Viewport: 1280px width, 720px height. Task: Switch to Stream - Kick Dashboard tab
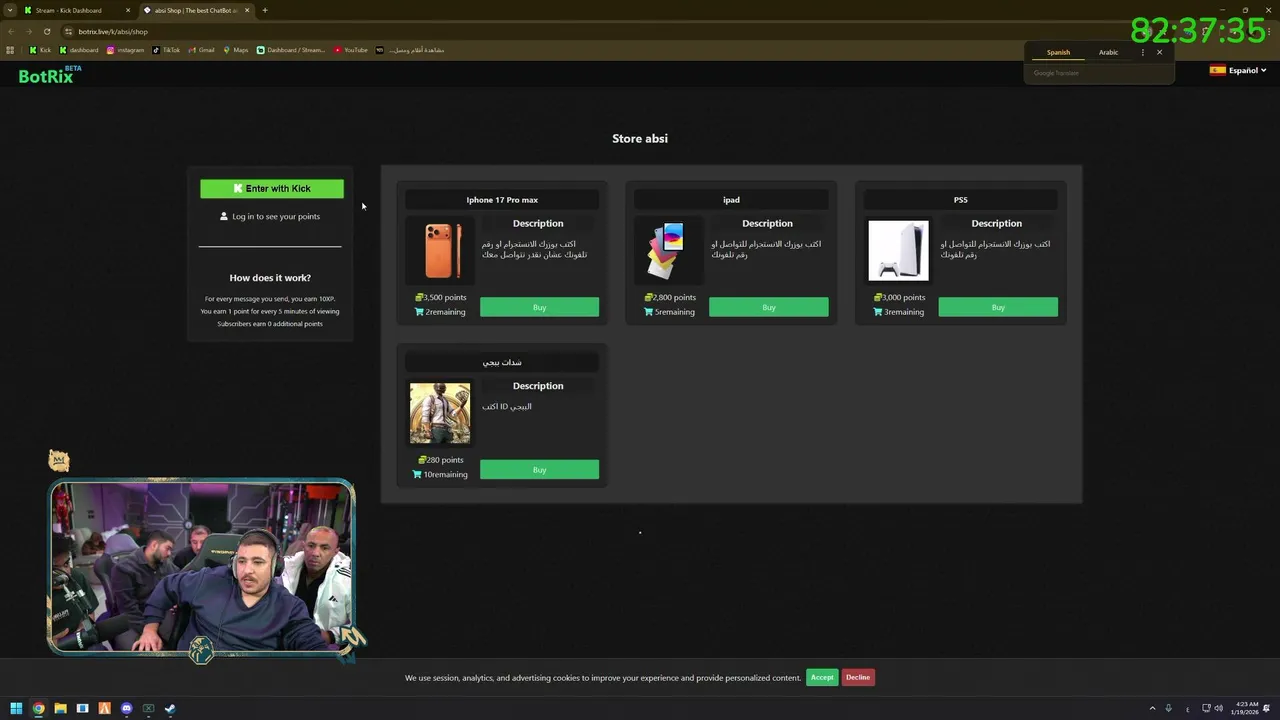75,10
